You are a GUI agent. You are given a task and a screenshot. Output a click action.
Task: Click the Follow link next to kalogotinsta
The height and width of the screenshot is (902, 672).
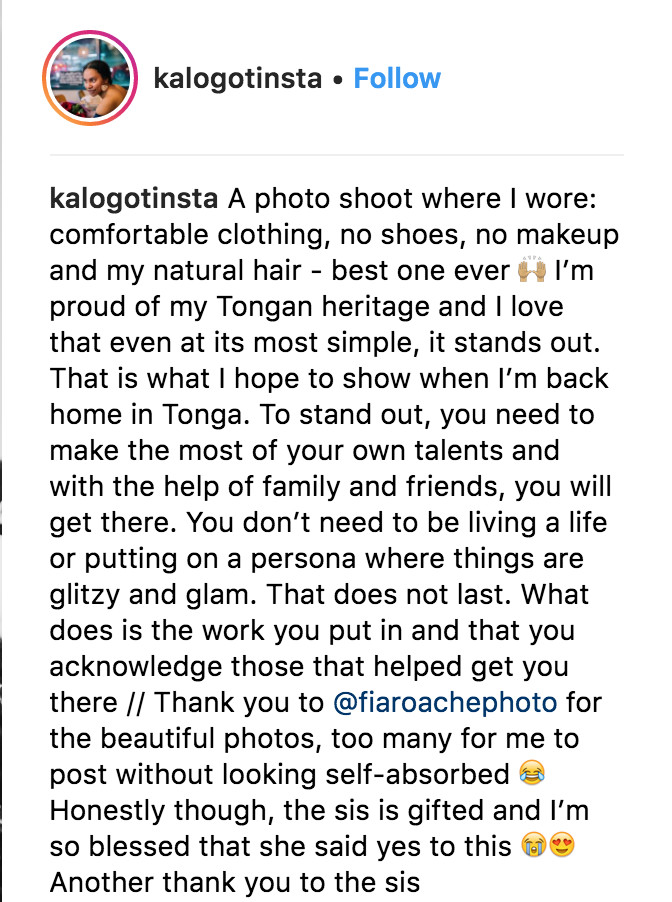[x=397, y=79]
